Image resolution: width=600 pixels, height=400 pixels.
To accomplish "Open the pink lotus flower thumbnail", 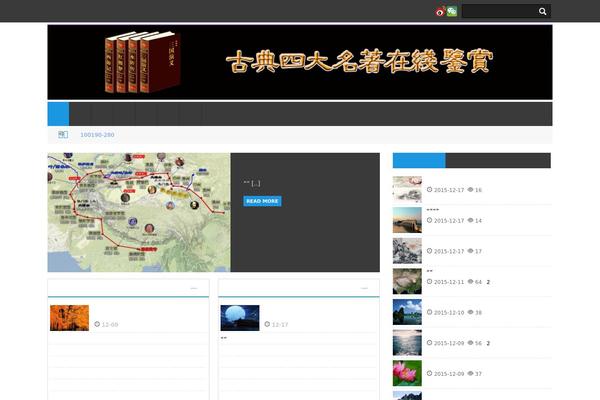I will (407, 373).
